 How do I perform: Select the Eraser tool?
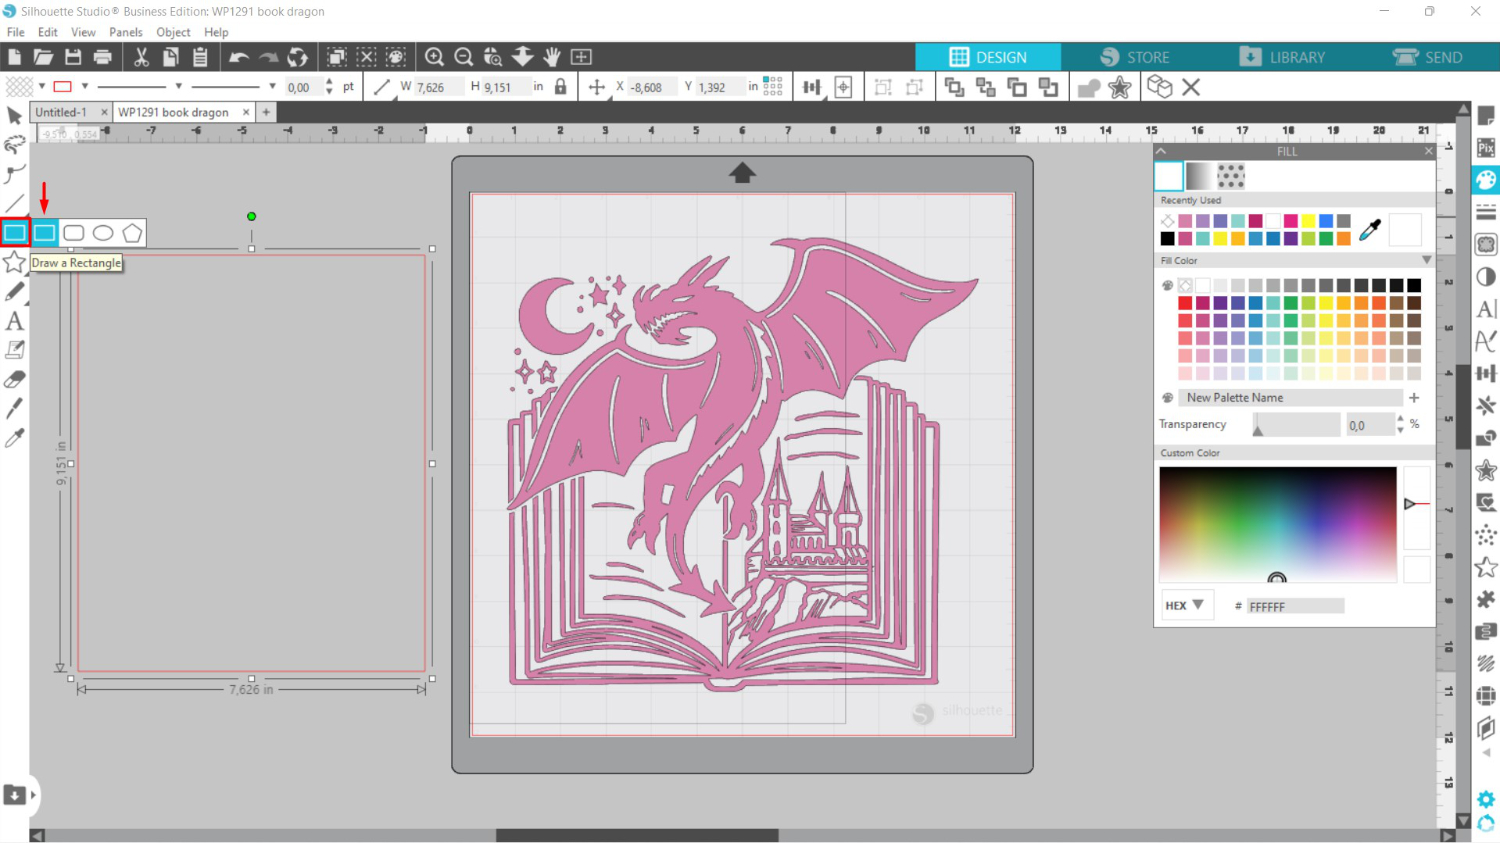tap(14, 379)
